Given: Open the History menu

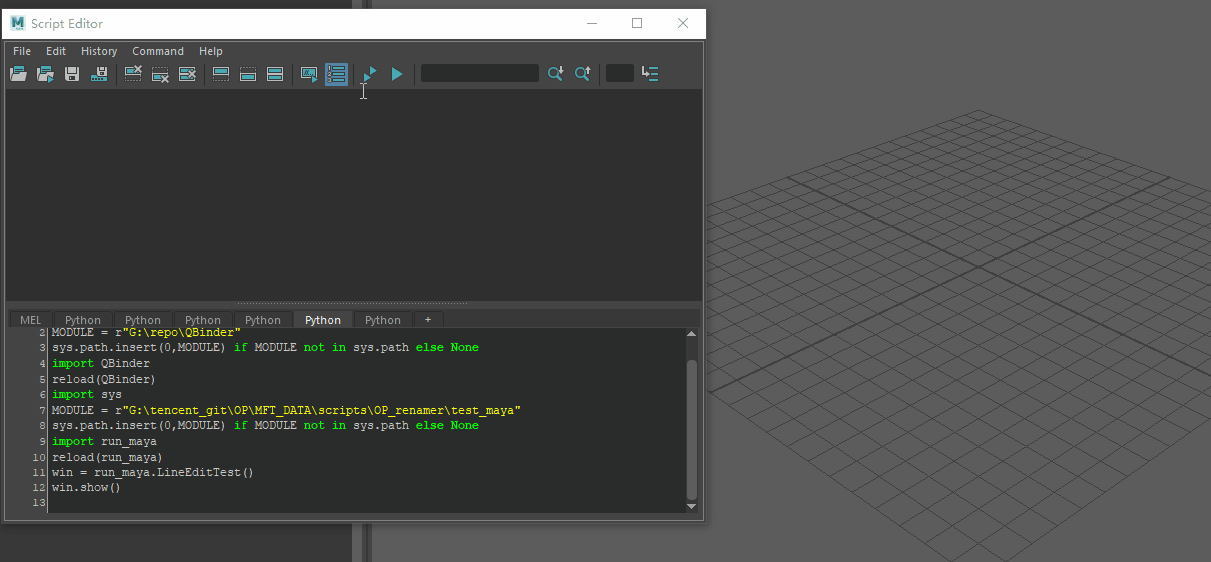Looking at the screenshot, I should coord(99,51).
